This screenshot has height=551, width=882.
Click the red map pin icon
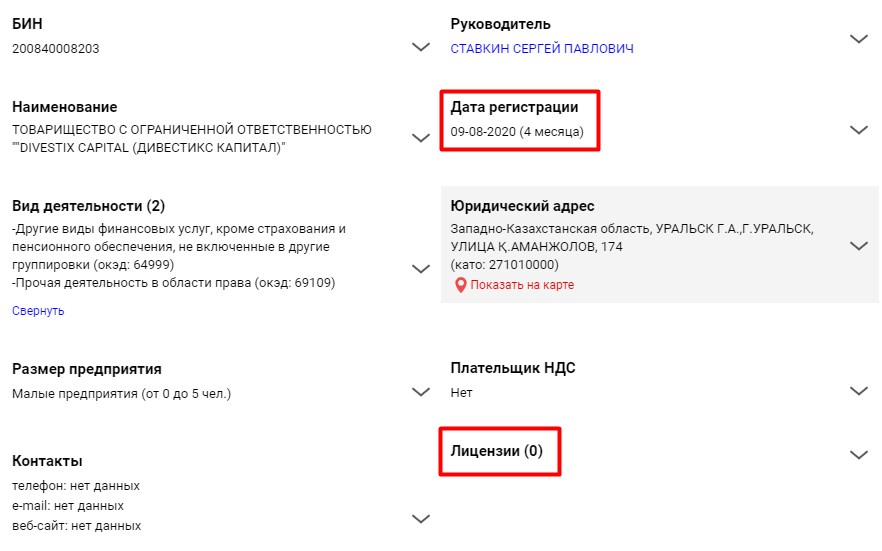click(x=460, y=285)
